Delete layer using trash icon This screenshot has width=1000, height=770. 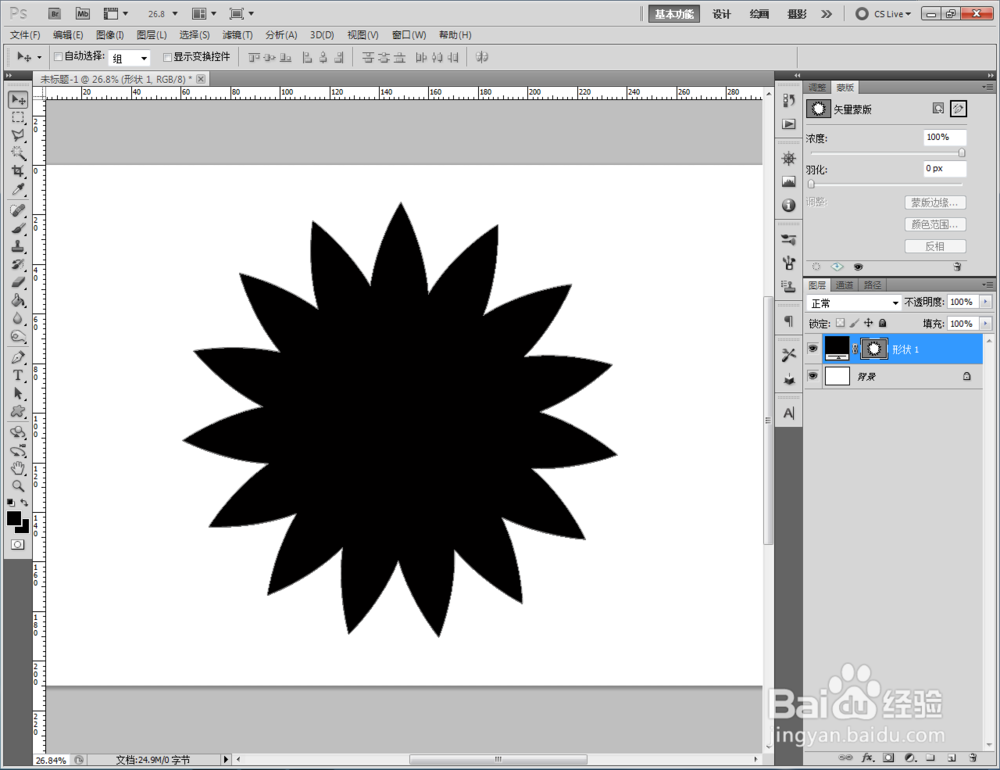pos(973,758)
